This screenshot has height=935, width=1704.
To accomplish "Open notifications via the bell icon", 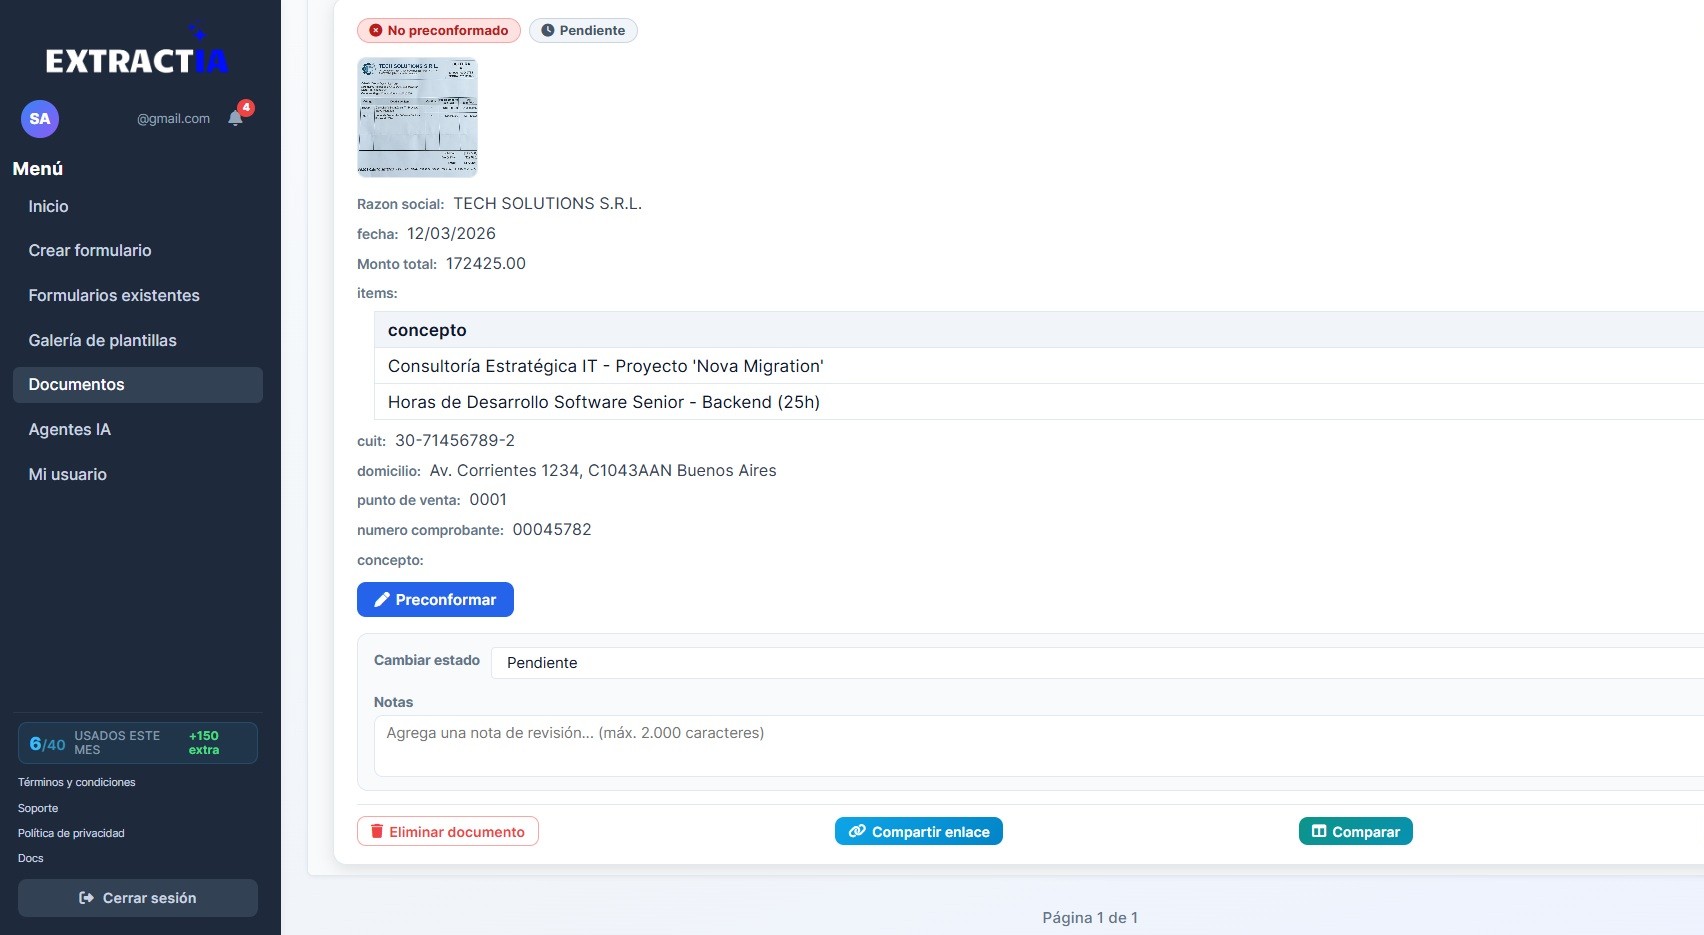I will coord(236,117).
